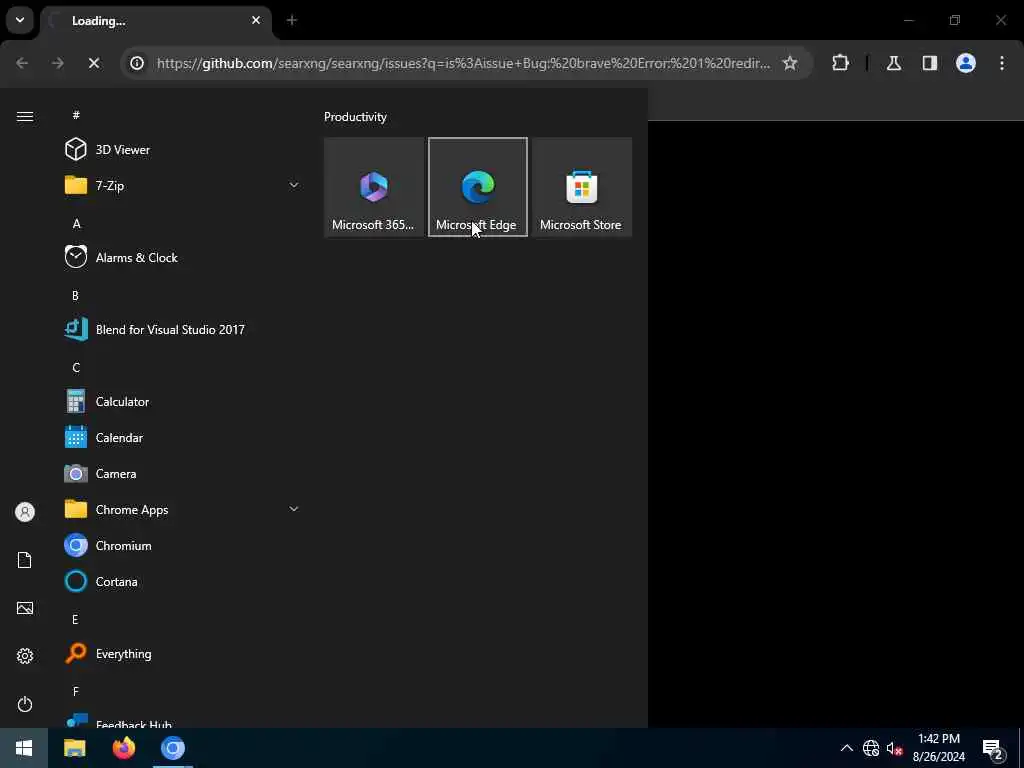Click the letter B section header
Viewport: 1024px width, 768px height.
(76, 295)
